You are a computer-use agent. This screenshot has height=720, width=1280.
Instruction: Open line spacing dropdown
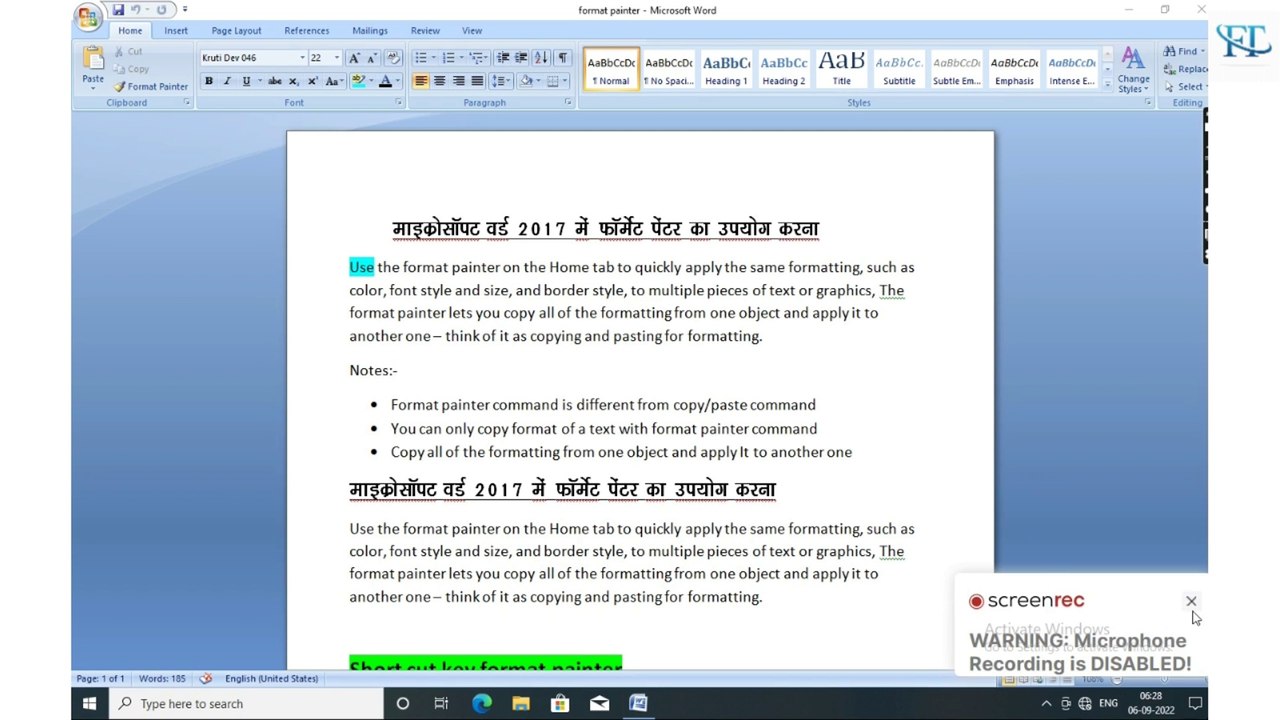pos(501,81)
